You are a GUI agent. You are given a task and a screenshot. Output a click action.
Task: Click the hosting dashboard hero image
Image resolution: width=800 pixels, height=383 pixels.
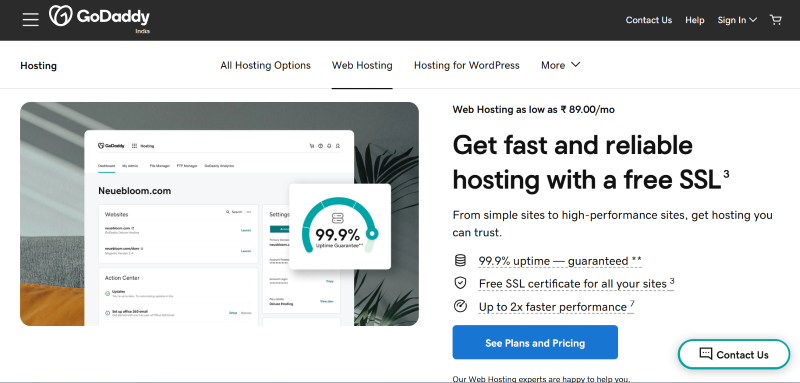coord(219,214)
